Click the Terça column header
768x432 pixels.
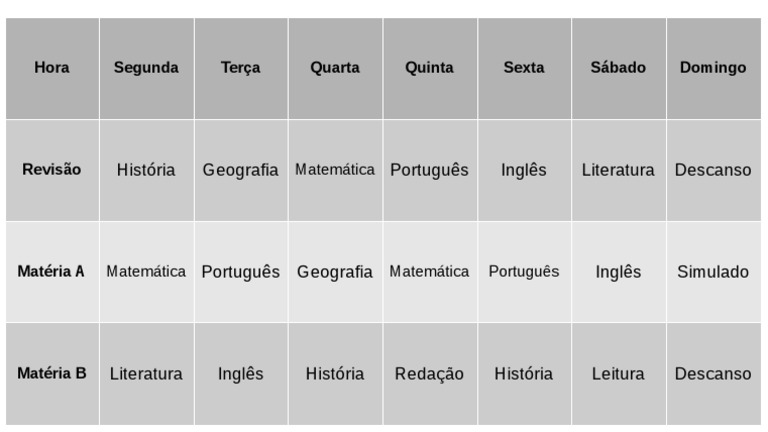tap(241, 68)
